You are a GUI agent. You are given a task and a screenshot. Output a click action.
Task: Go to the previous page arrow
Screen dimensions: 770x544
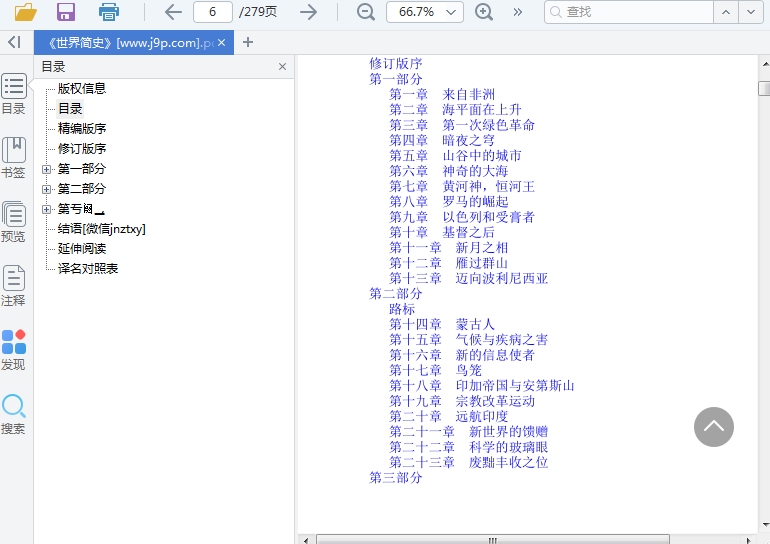click(173, 12)
